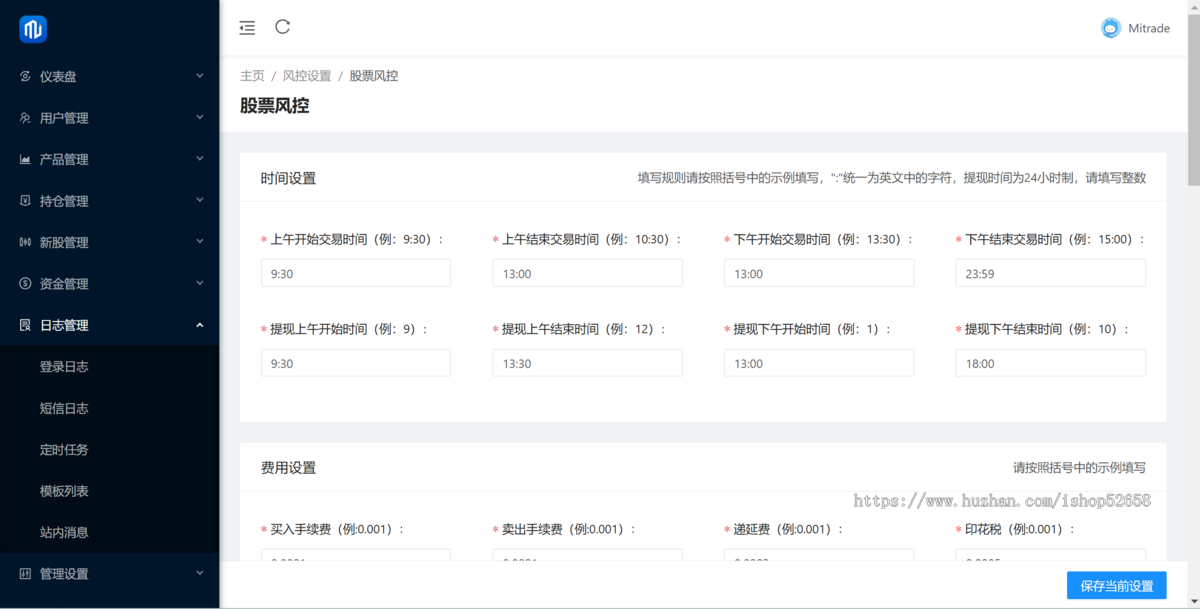This screenshot has height=609, width=1200.
Task: Expand the 管理设置 menu chevron
Action: [x=199, y=574]
